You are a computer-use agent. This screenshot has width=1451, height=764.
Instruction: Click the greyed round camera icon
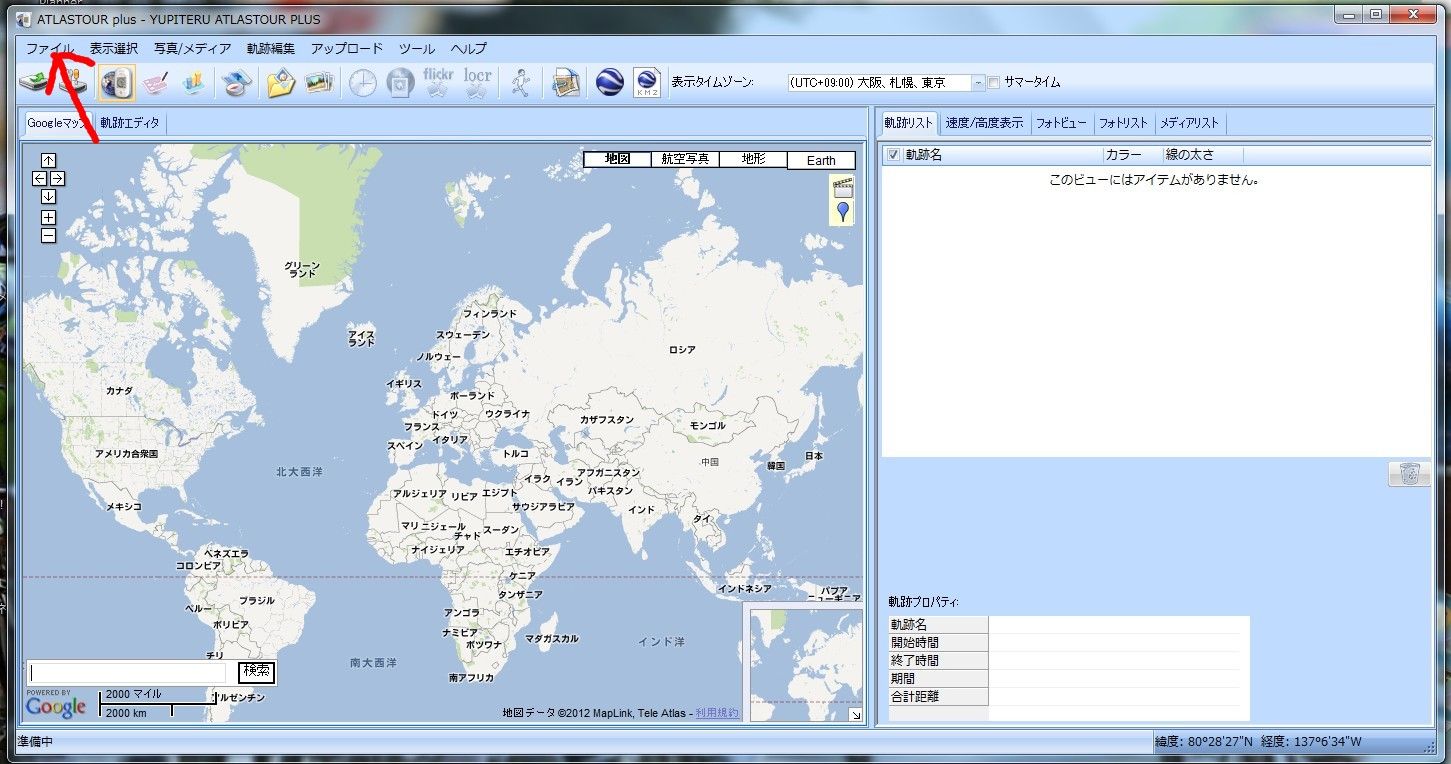pyautogui.click(x=400, y=83)
